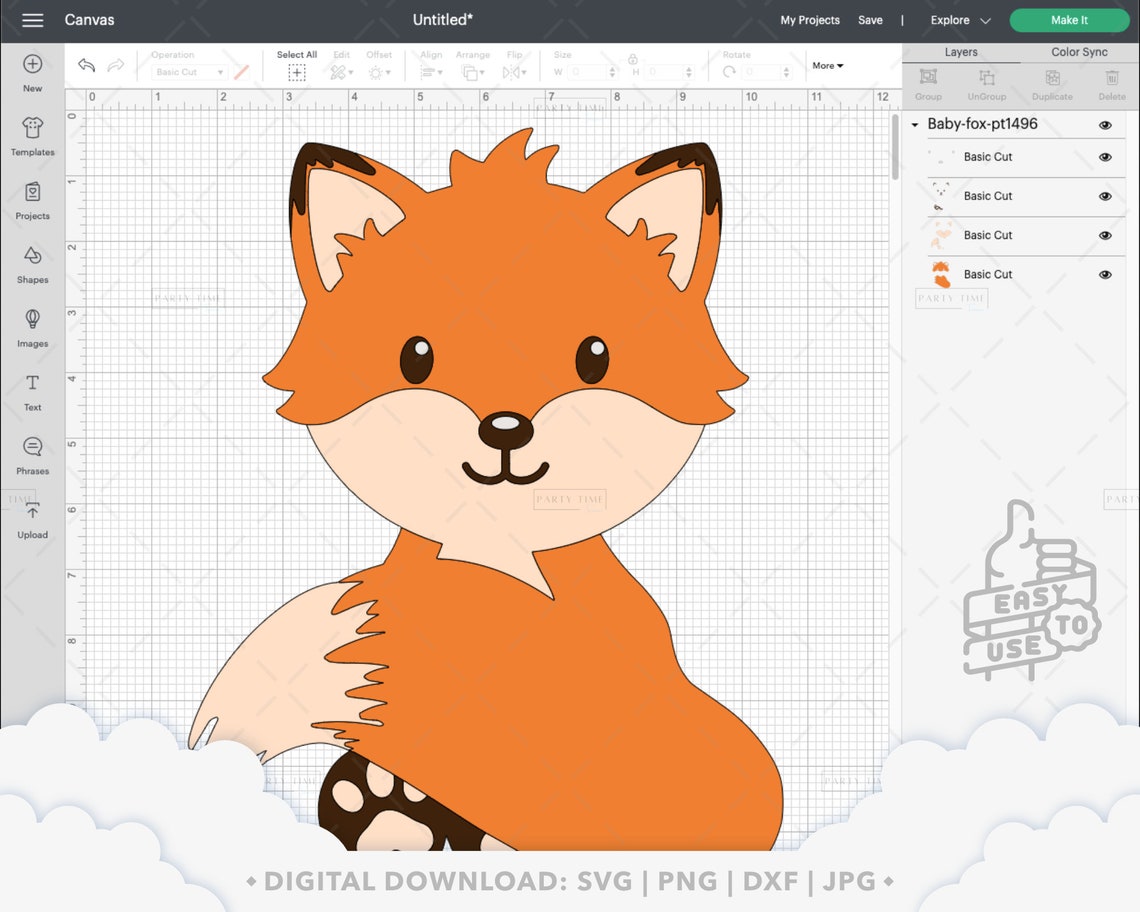Hide the bottom orange Basic Cut layer
Screen dimensions: 1140x912
(1105, 274)
